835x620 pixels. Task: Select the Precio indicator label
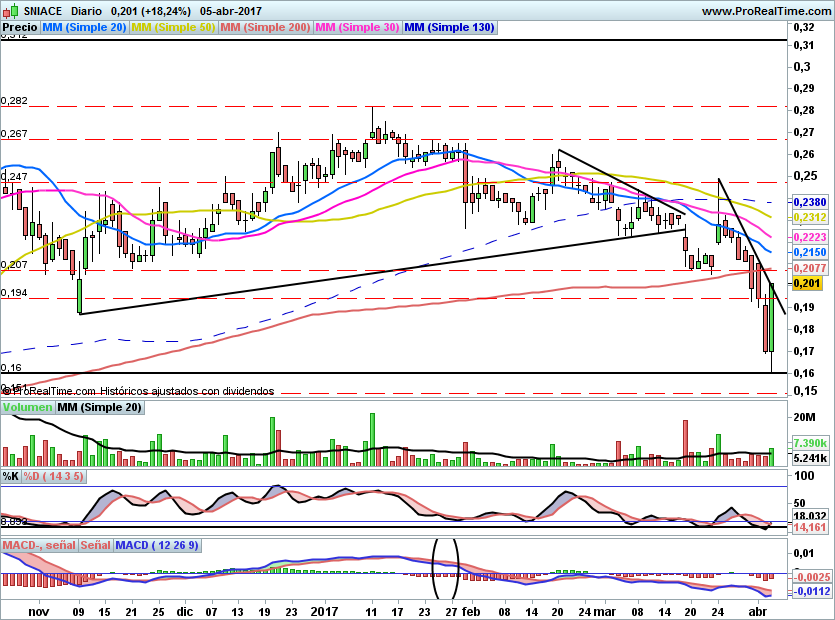(x=20, y=27)
